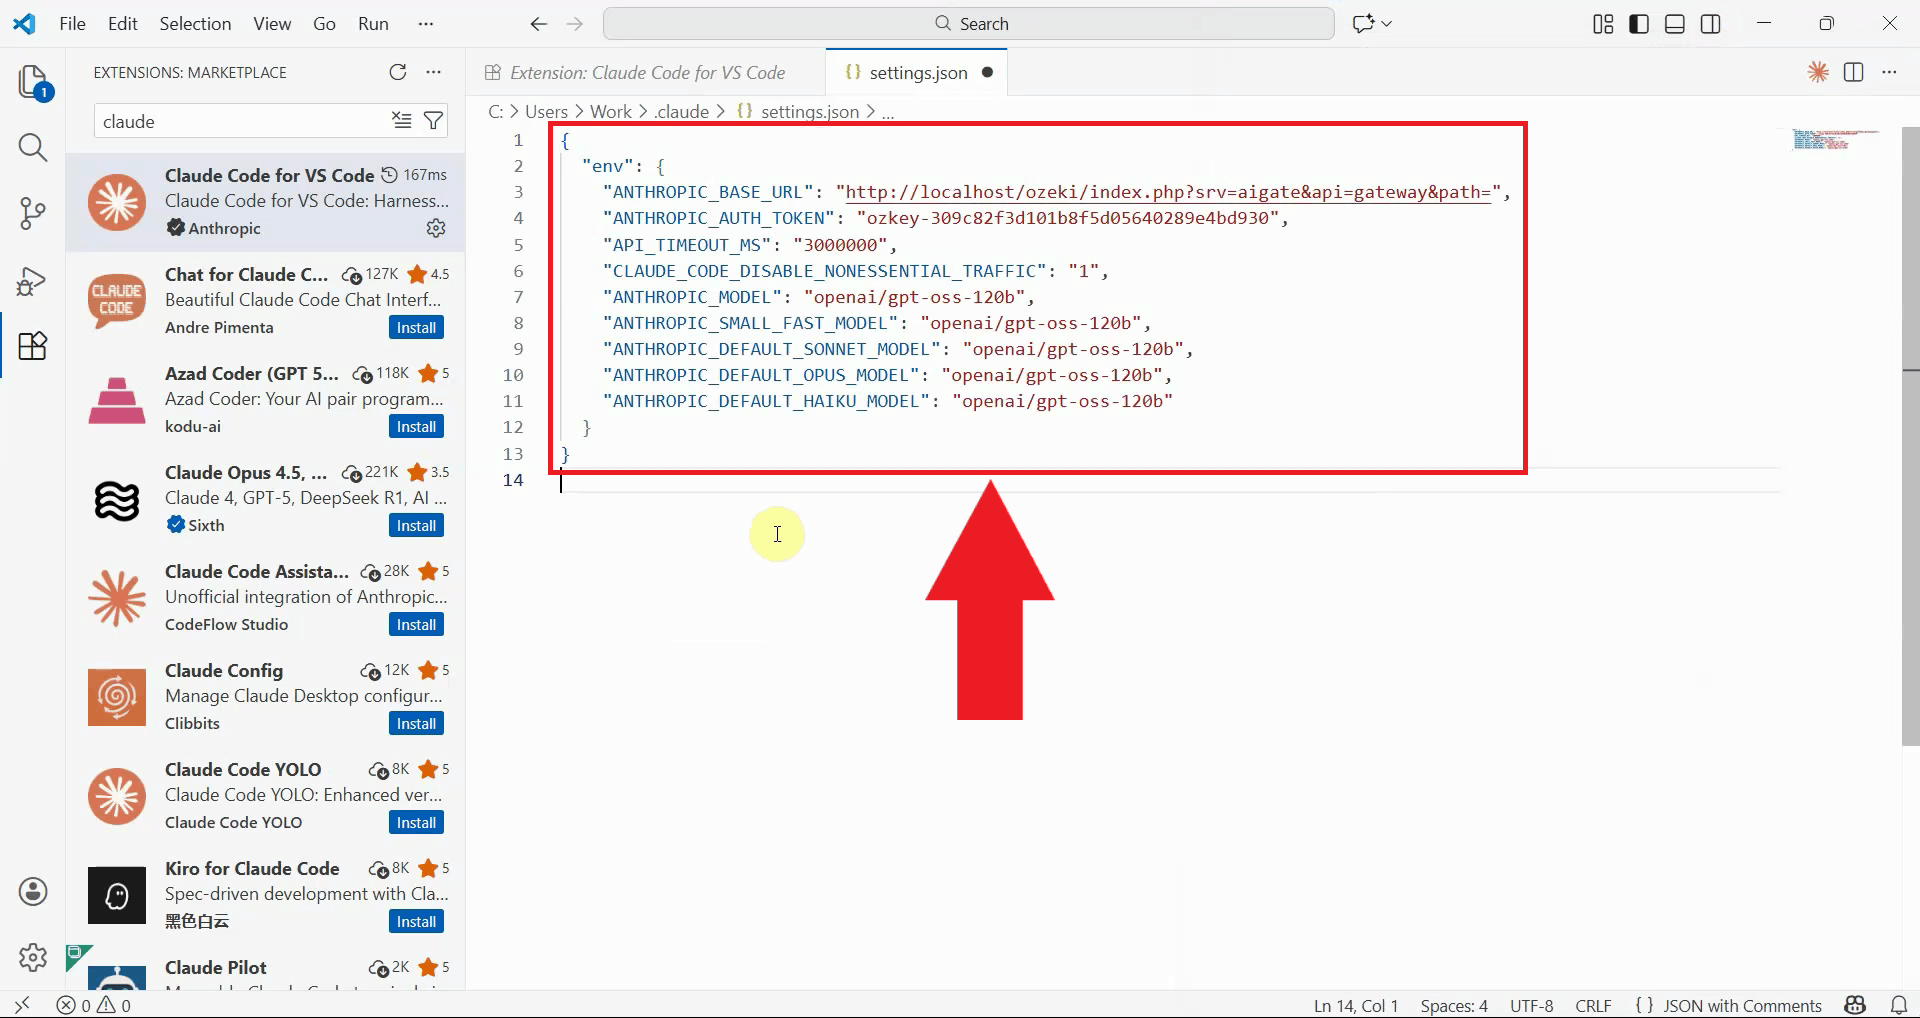The width and height of the screenshot is (1920, 1018).
Task: Open the menu bar overflow ellipsis
Action: pyautogui.click(x=426, y=24)
